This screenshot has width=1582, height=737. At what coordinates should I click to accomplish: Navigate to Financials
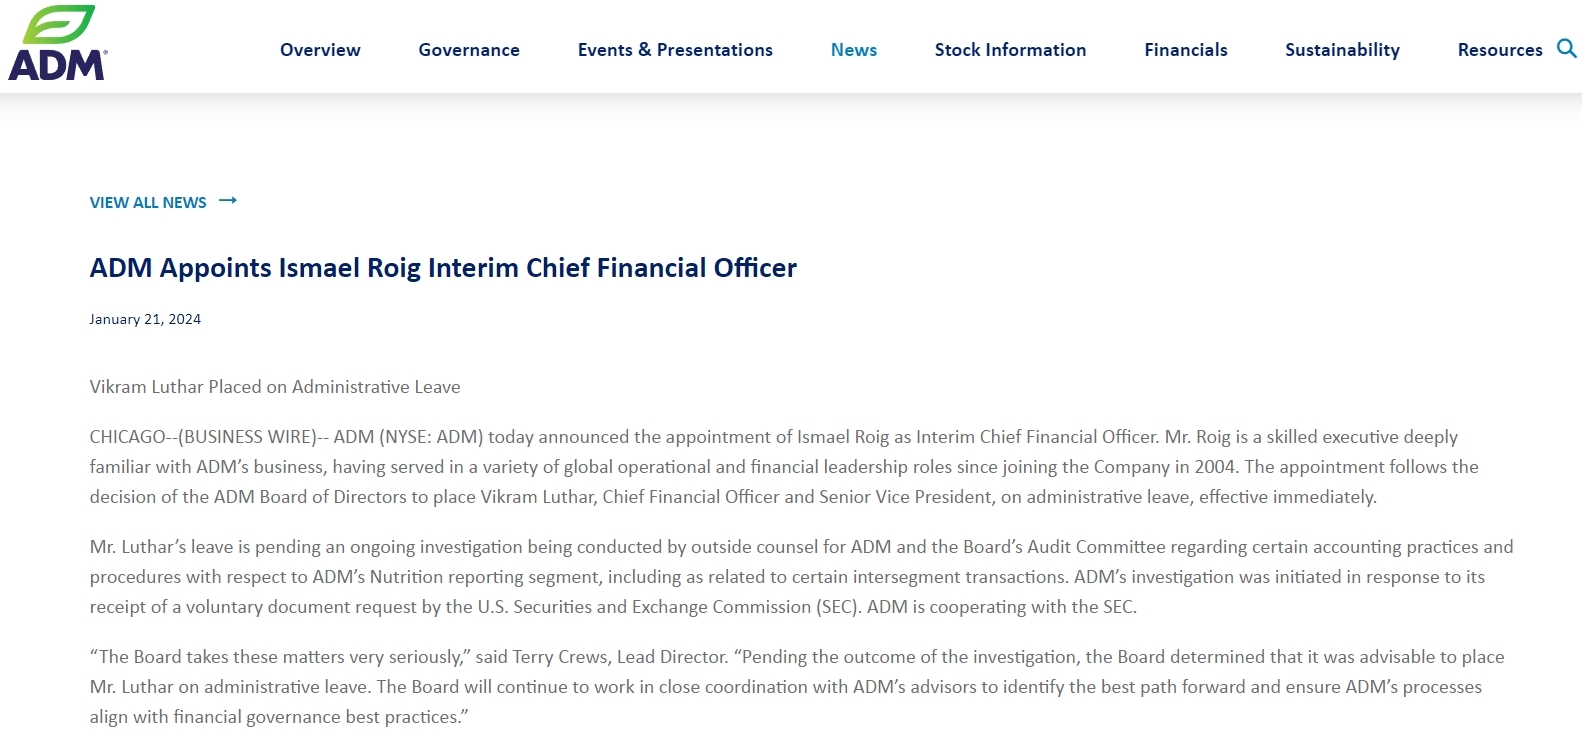coord(1186,50)
